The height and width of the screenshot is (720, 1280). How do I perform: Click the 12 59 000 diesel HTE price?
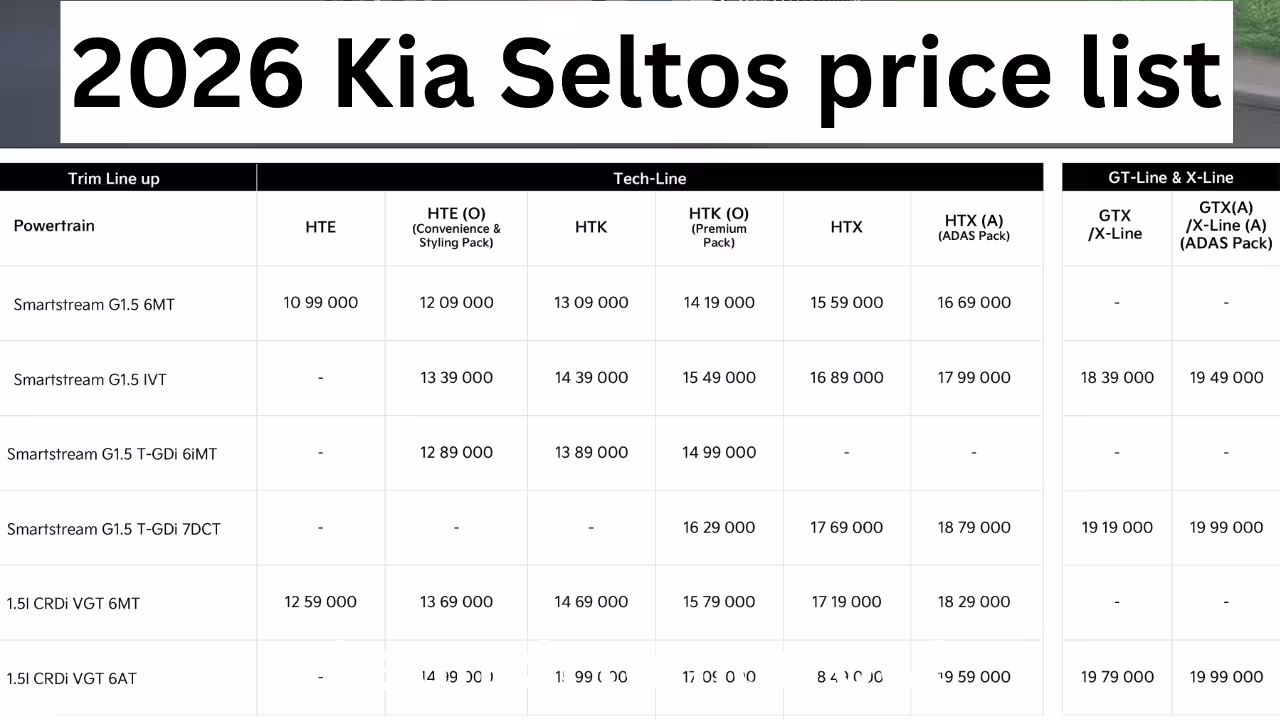[320, 601]
